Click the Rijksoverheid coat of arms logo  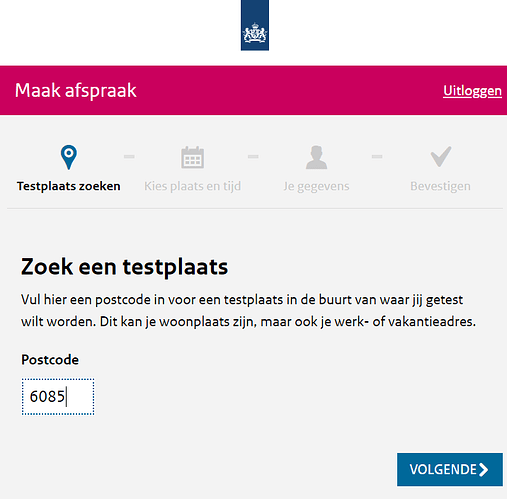255,25
